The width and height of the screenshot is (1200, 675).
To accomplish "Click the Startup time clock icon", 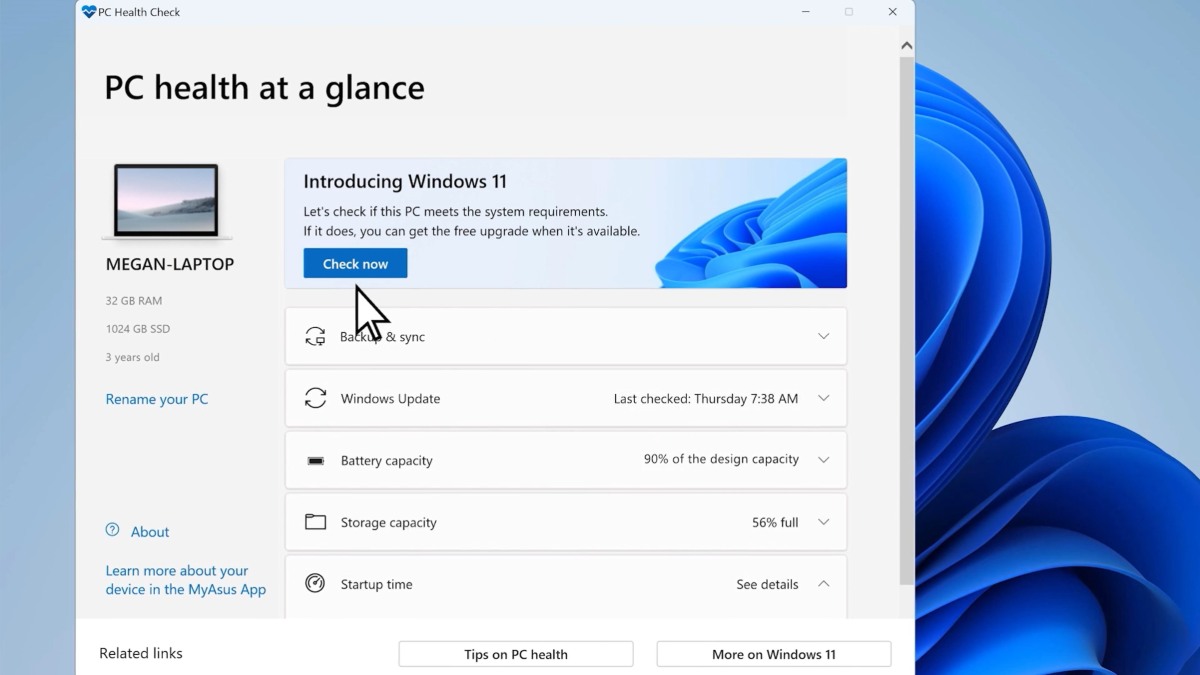I will coord(315,584).
